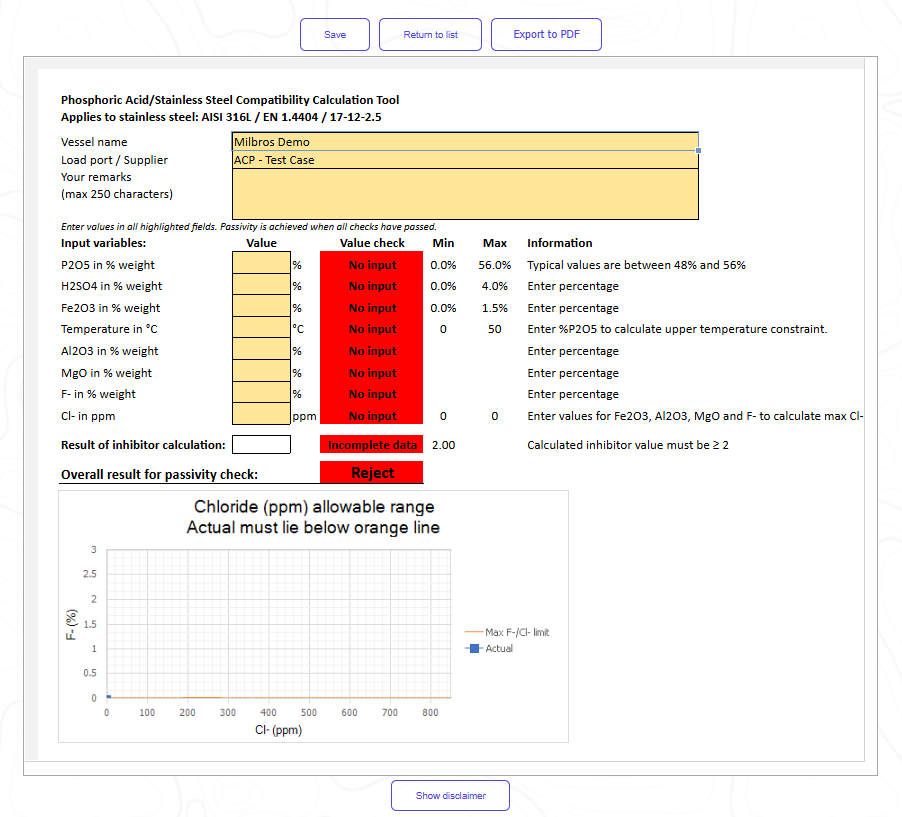Click 'No input' check for P2O5 row
Image resolution: width=902 pixels, height=817 pixels.
(372, 265)
